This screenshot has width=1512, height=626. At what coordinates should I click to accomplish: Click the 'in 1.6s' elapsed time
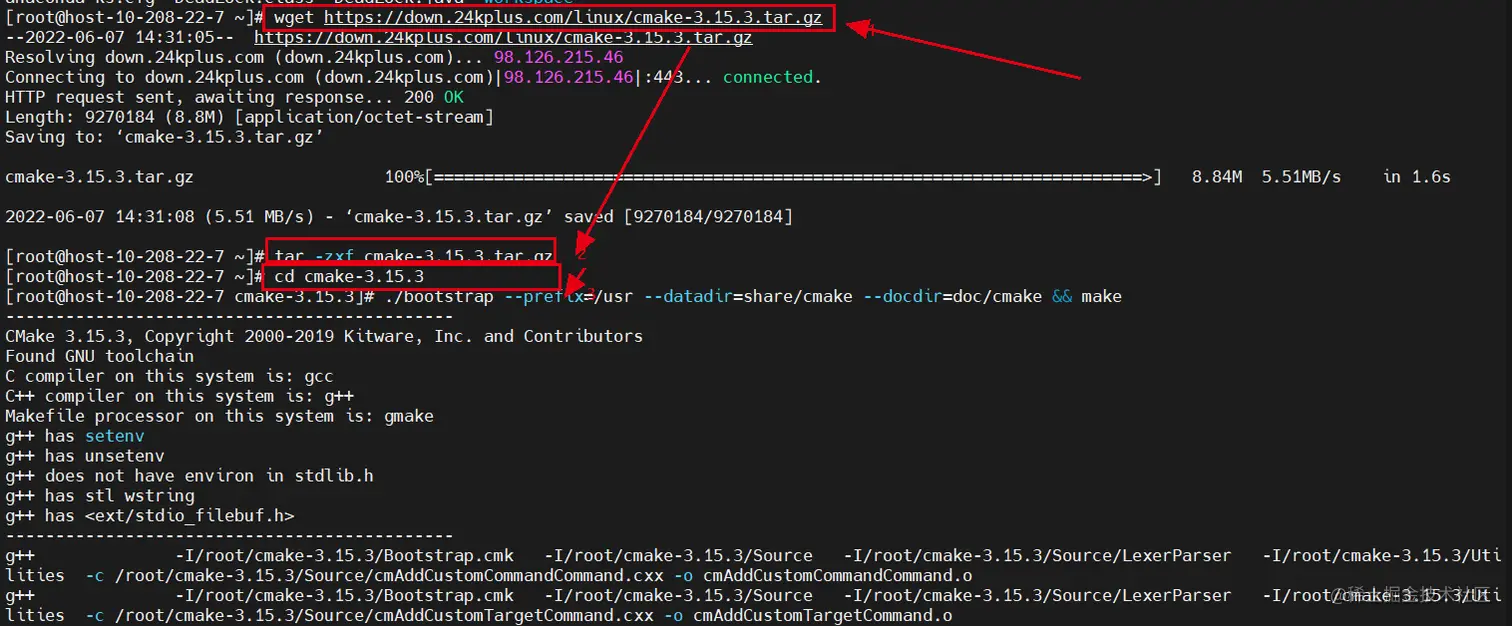(1416, 177)
